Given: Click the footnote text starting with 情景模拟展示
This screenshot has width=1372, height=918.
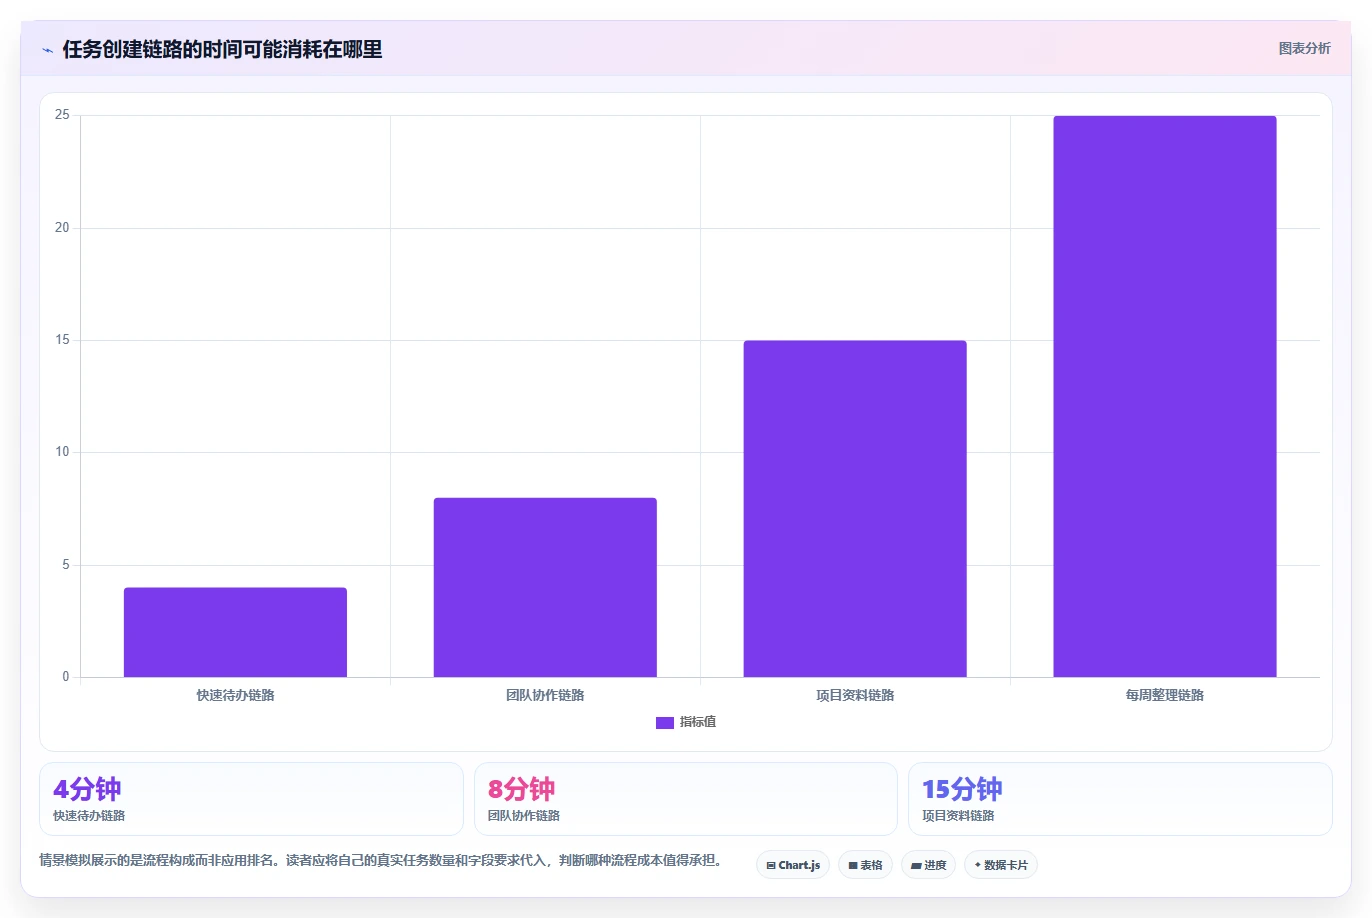Looking at the screenshot, I should click(x=380, y=860).
